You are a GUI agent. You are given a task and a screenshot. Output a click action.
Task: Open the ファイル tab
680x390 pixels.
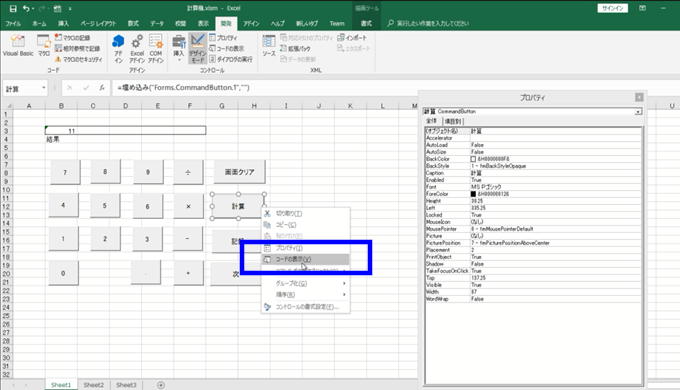click(x=13, y=23)
